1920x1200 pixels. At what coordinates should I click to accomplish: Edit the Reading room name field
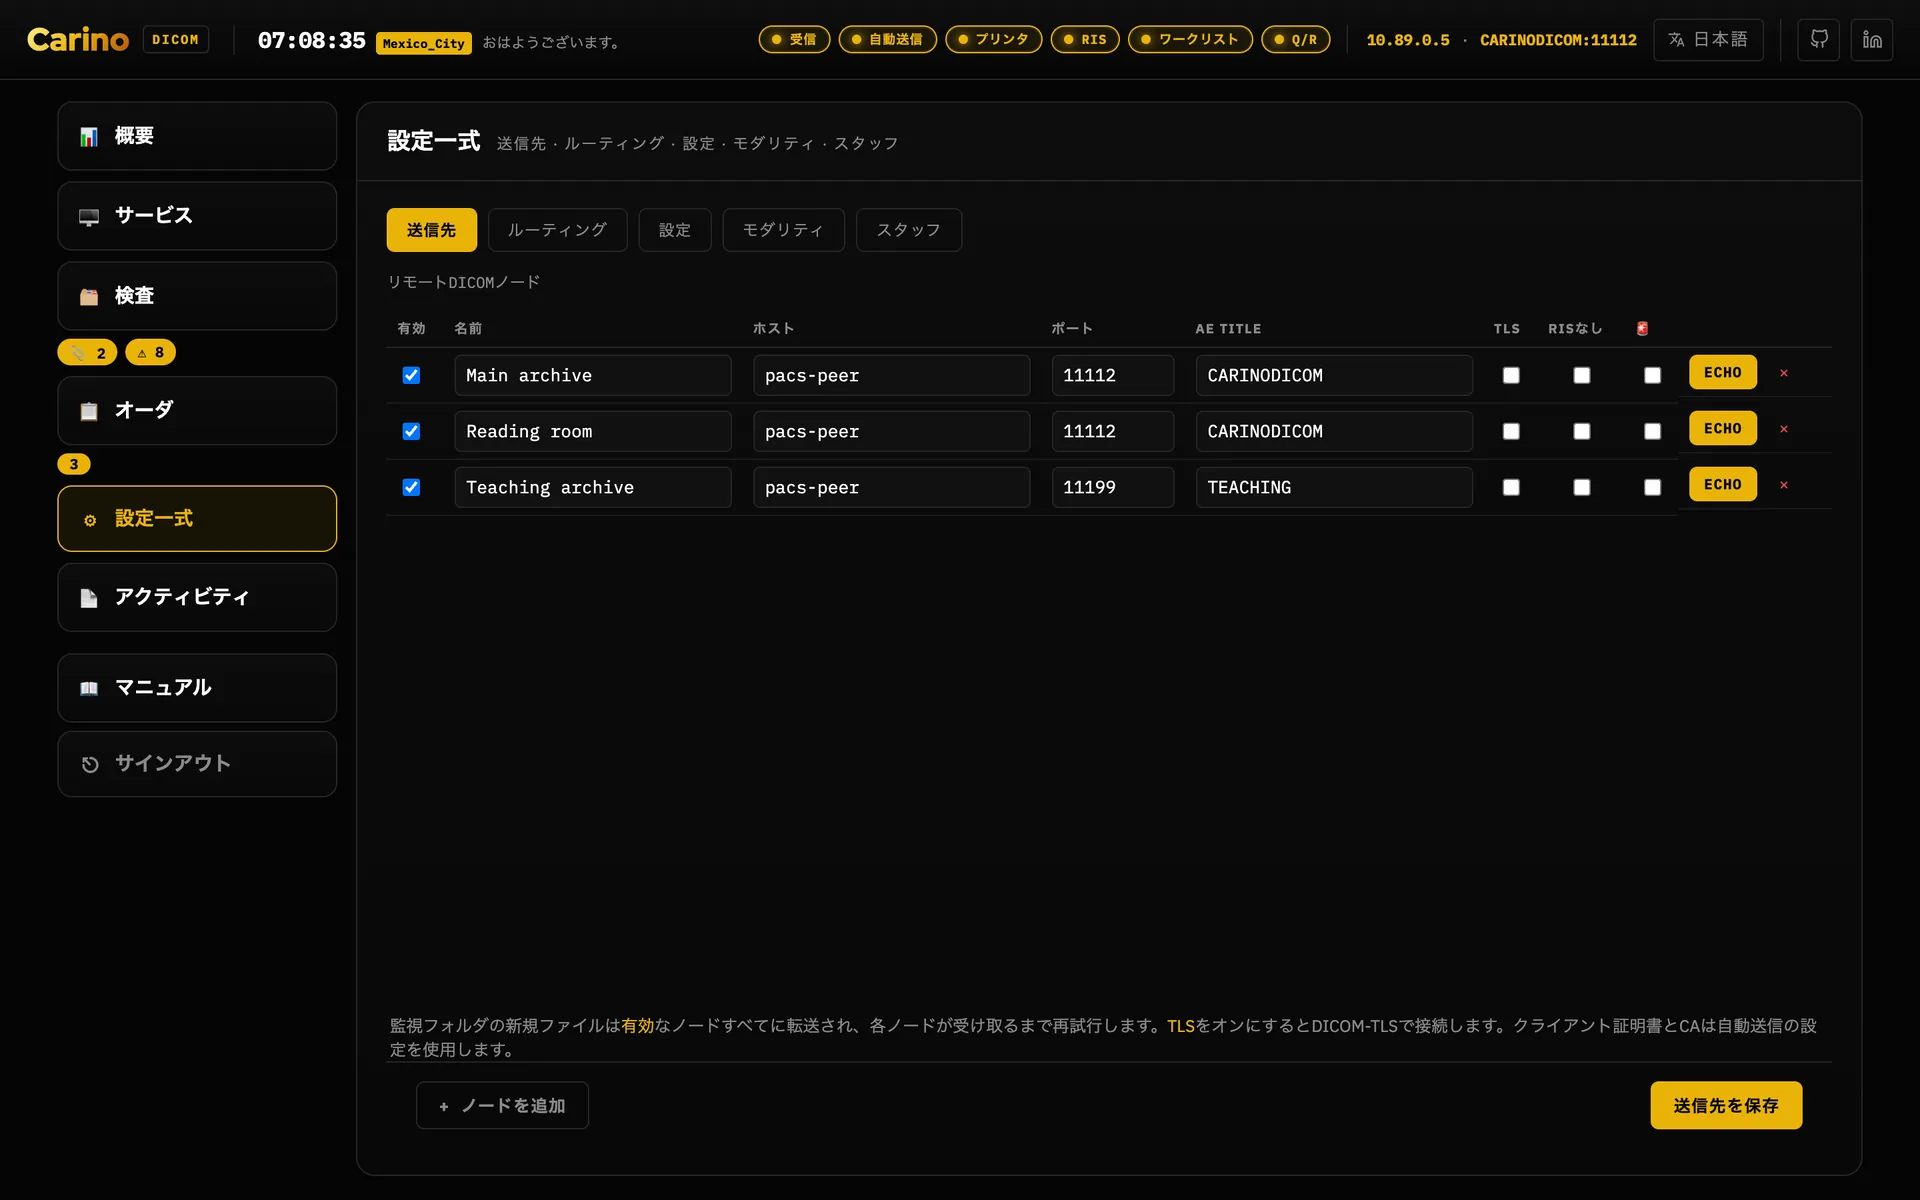pyautogui.click(x=593, y=431)
